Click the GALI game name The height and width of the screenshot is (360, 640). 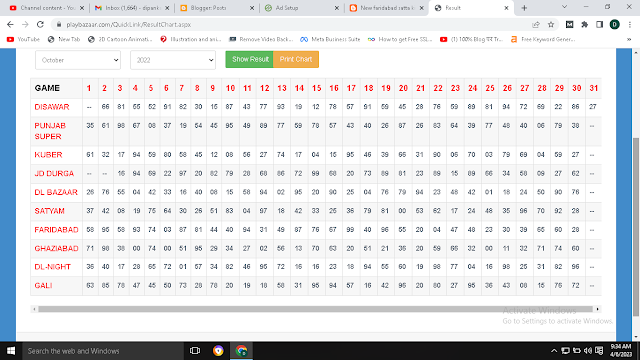[43, 286]
